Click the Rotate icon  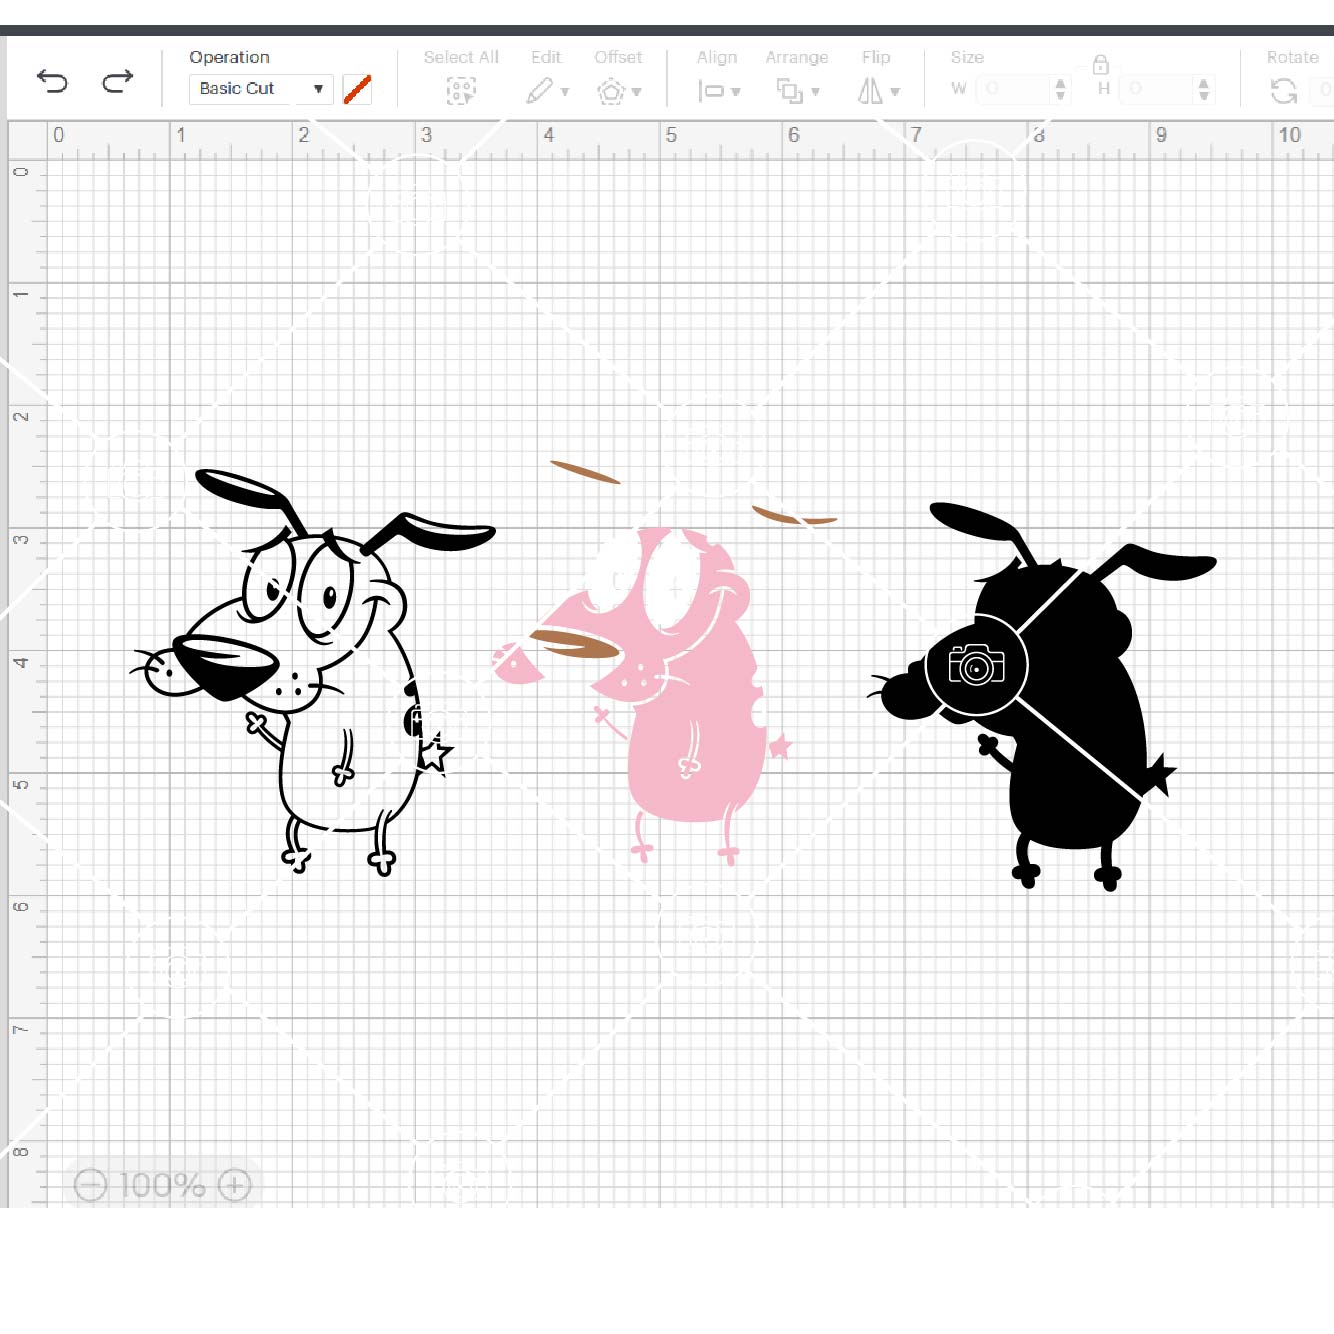click(1284, 91)
